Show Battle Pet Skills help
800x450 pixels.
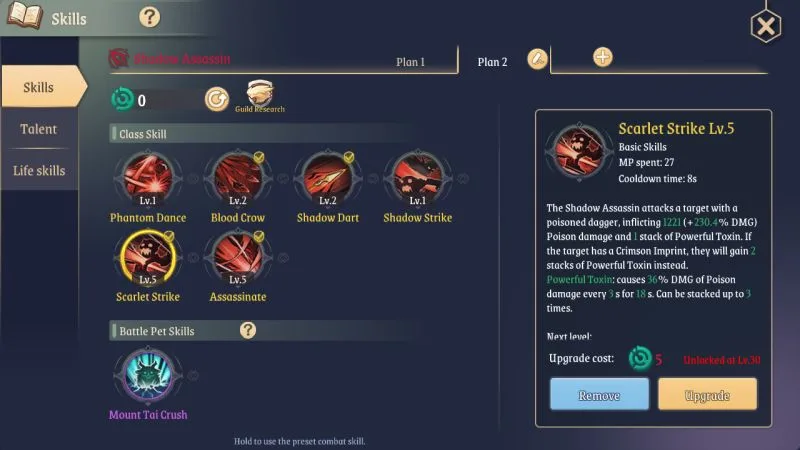[248, 330]
